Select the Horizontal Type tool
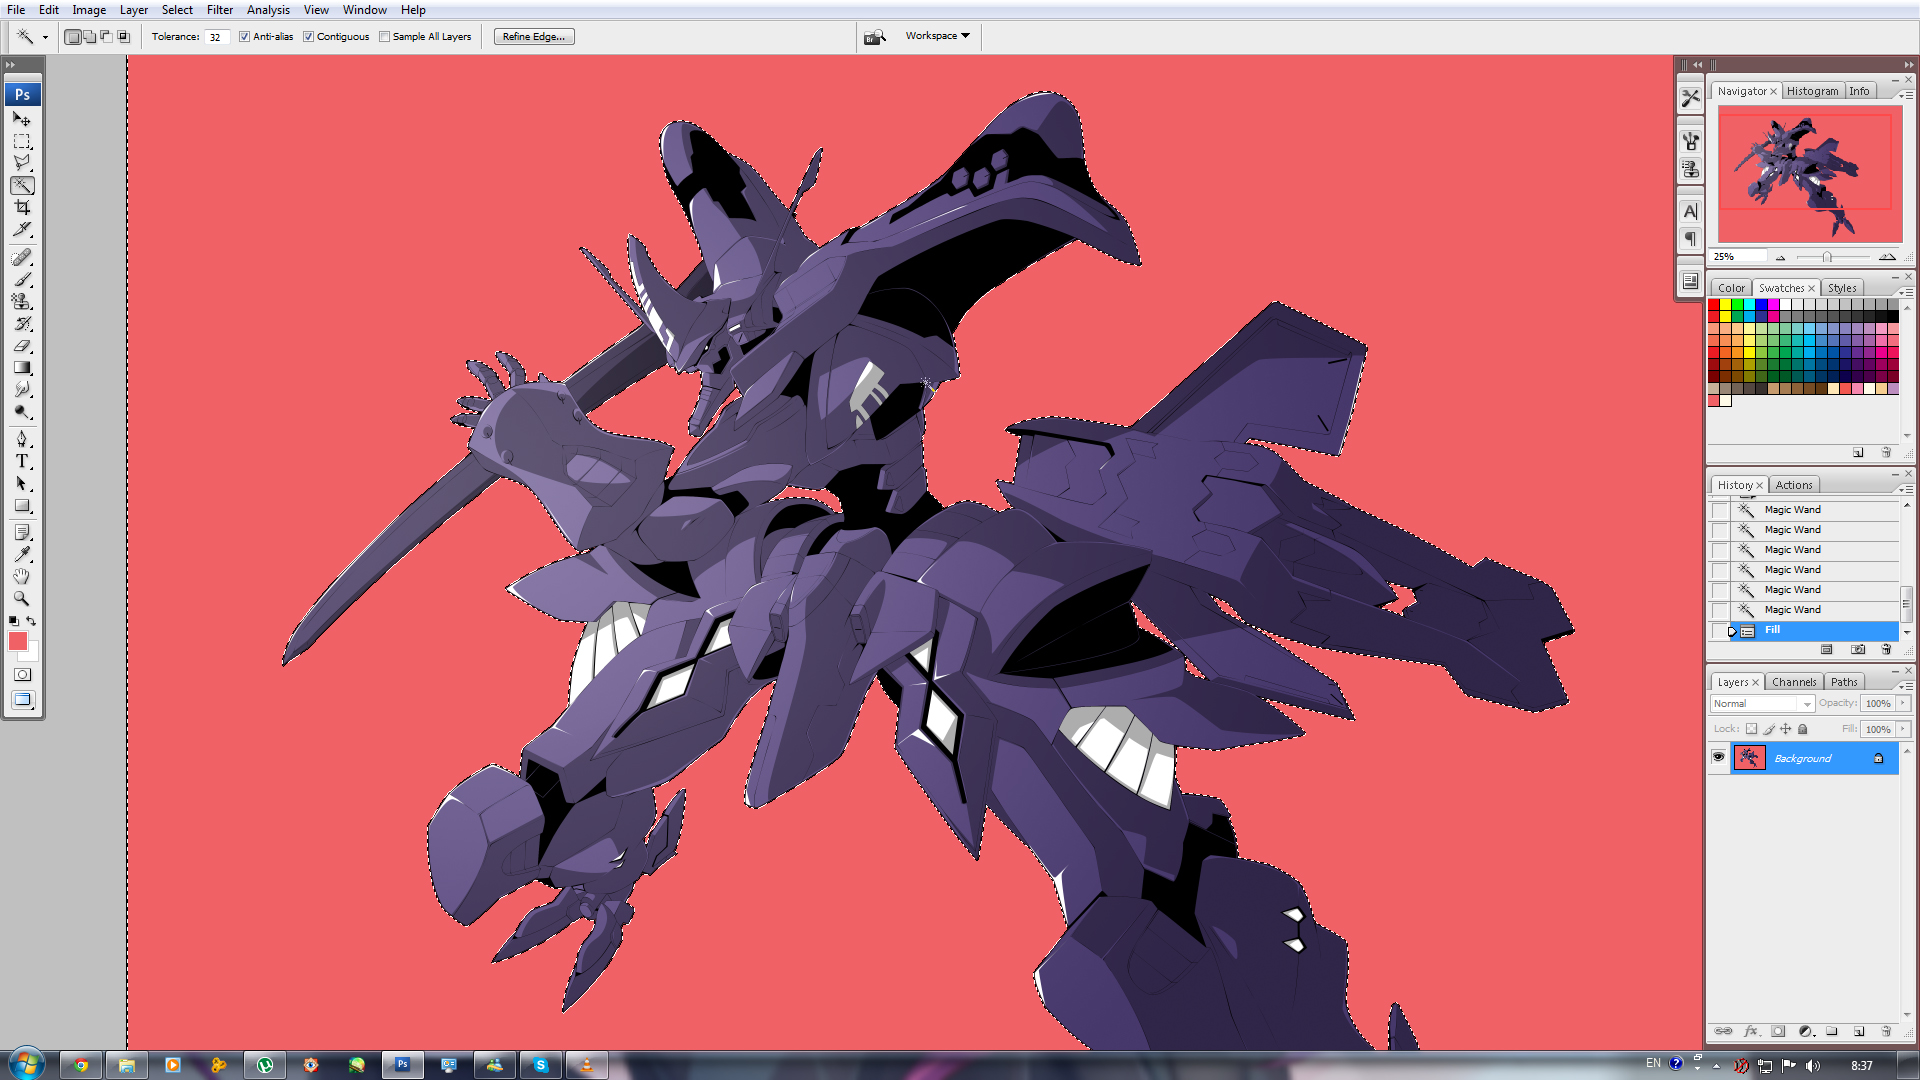 click(22, 461)
